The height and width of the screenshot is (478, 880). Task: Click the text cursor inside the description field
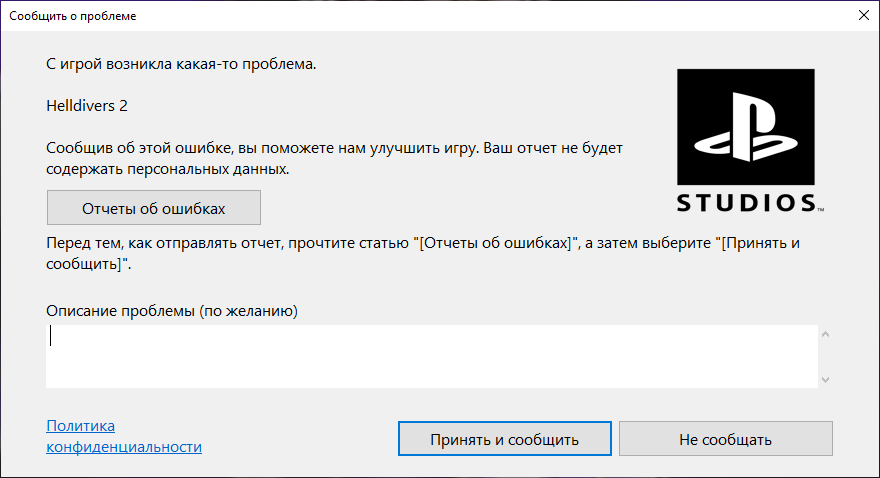51,335
